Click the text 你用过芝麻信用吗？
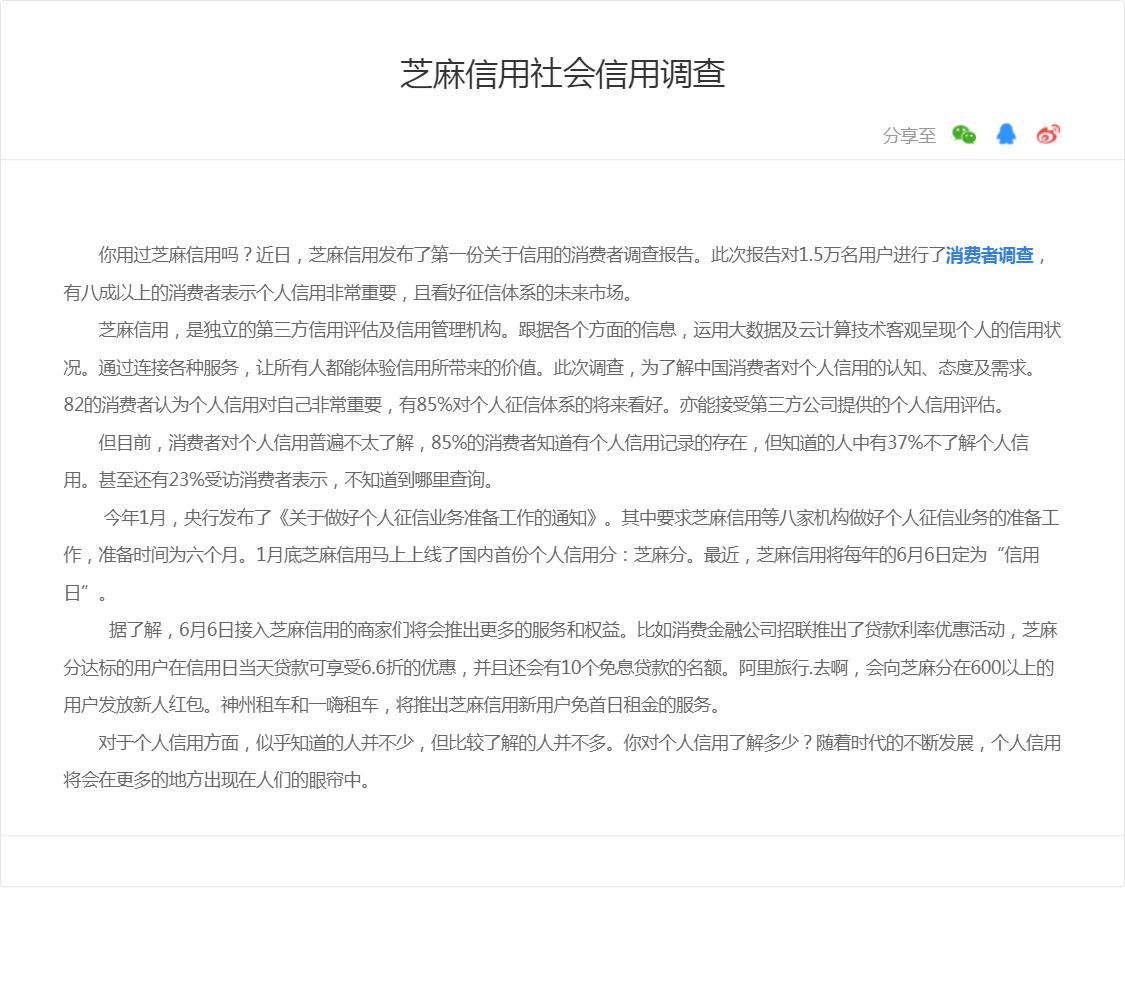This screenshot has height=1000, width=1125. pos(176,255)
